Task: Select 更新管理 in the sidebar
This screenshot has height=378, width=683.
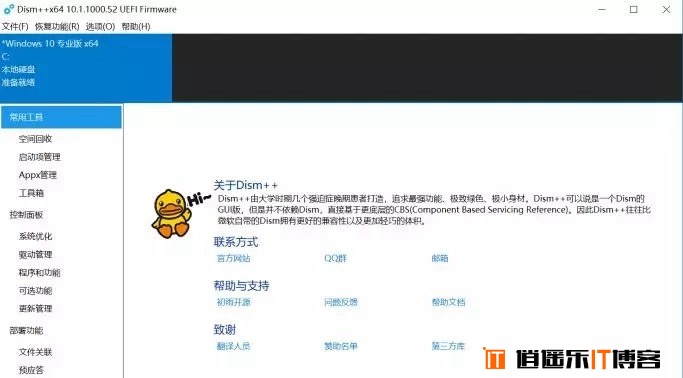Action: click(35, 309)
